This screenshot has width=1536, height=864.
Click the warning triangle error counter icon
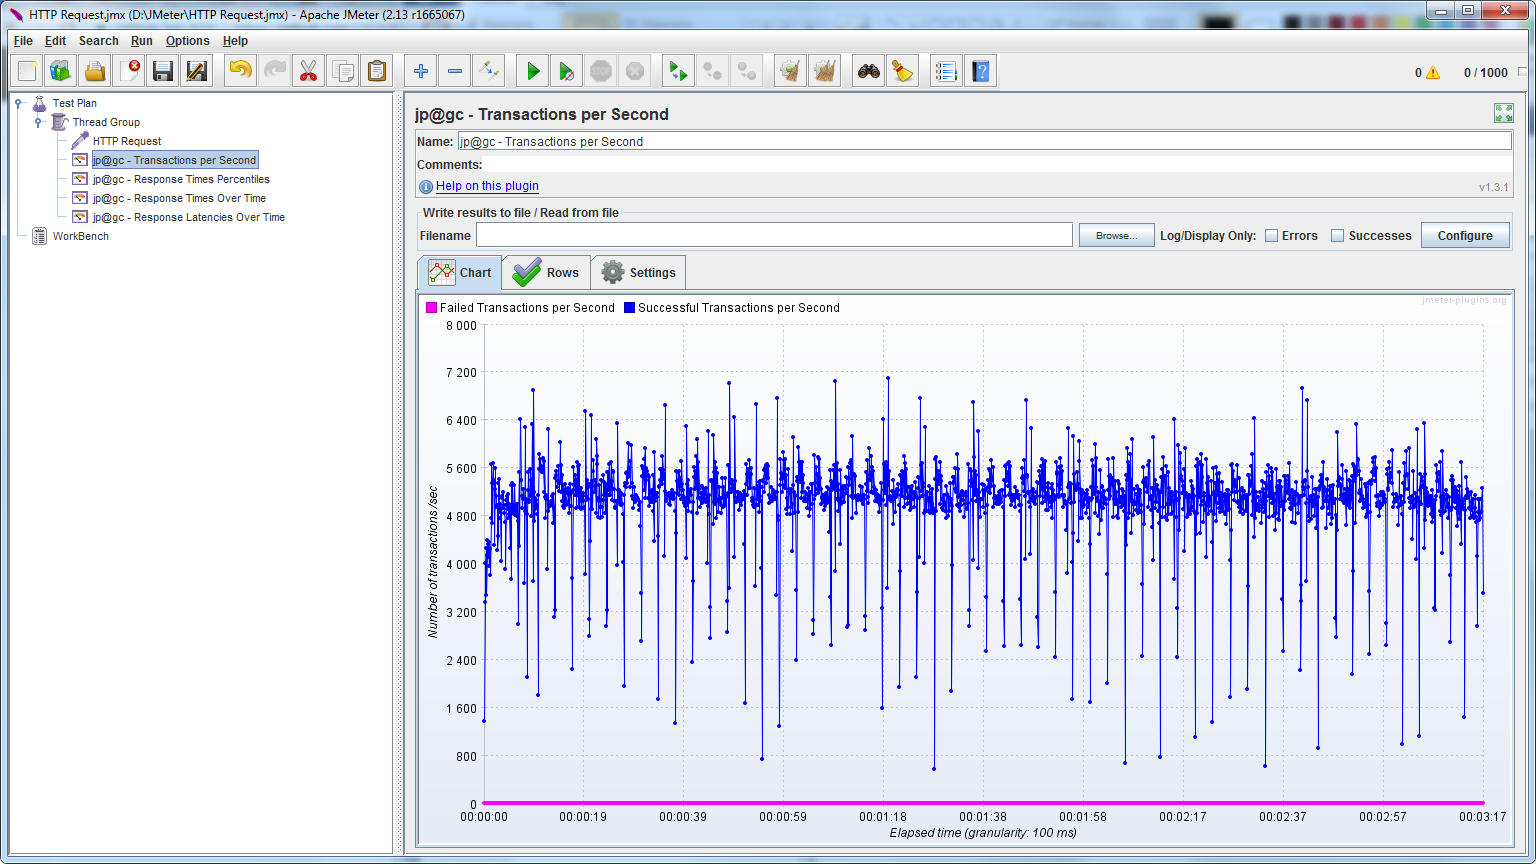pyautogui.click(x=1433, y=72)
